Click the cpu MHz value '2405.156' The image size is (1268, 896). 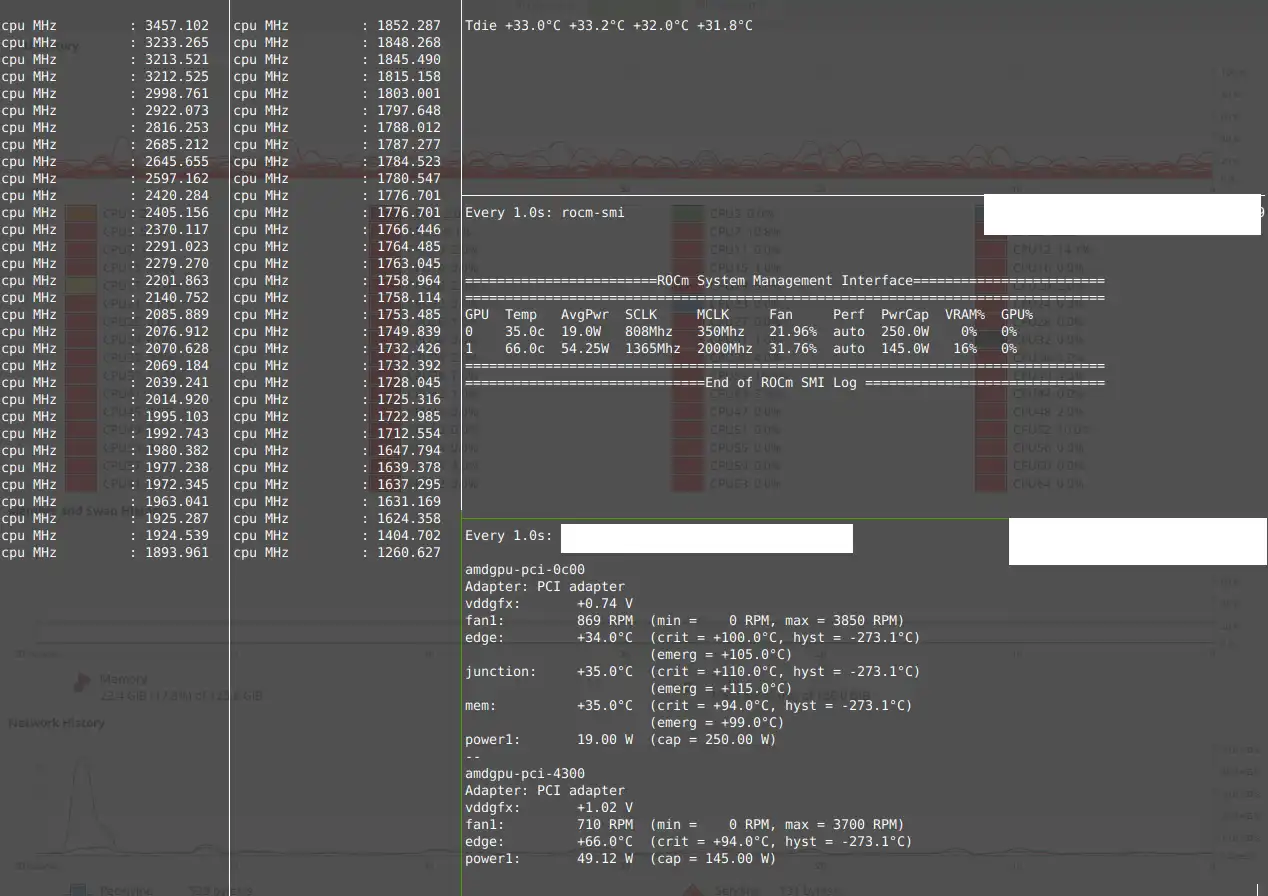(x=177, y=212)
